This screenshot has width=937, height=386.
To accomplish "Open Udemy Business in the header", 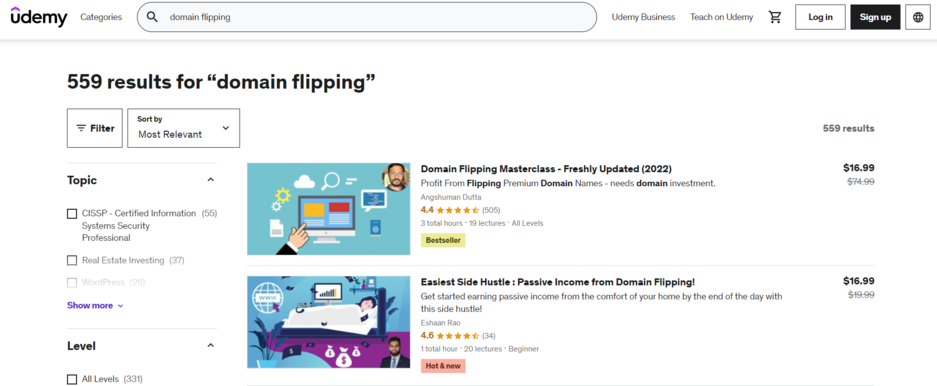I will [643, 17].
